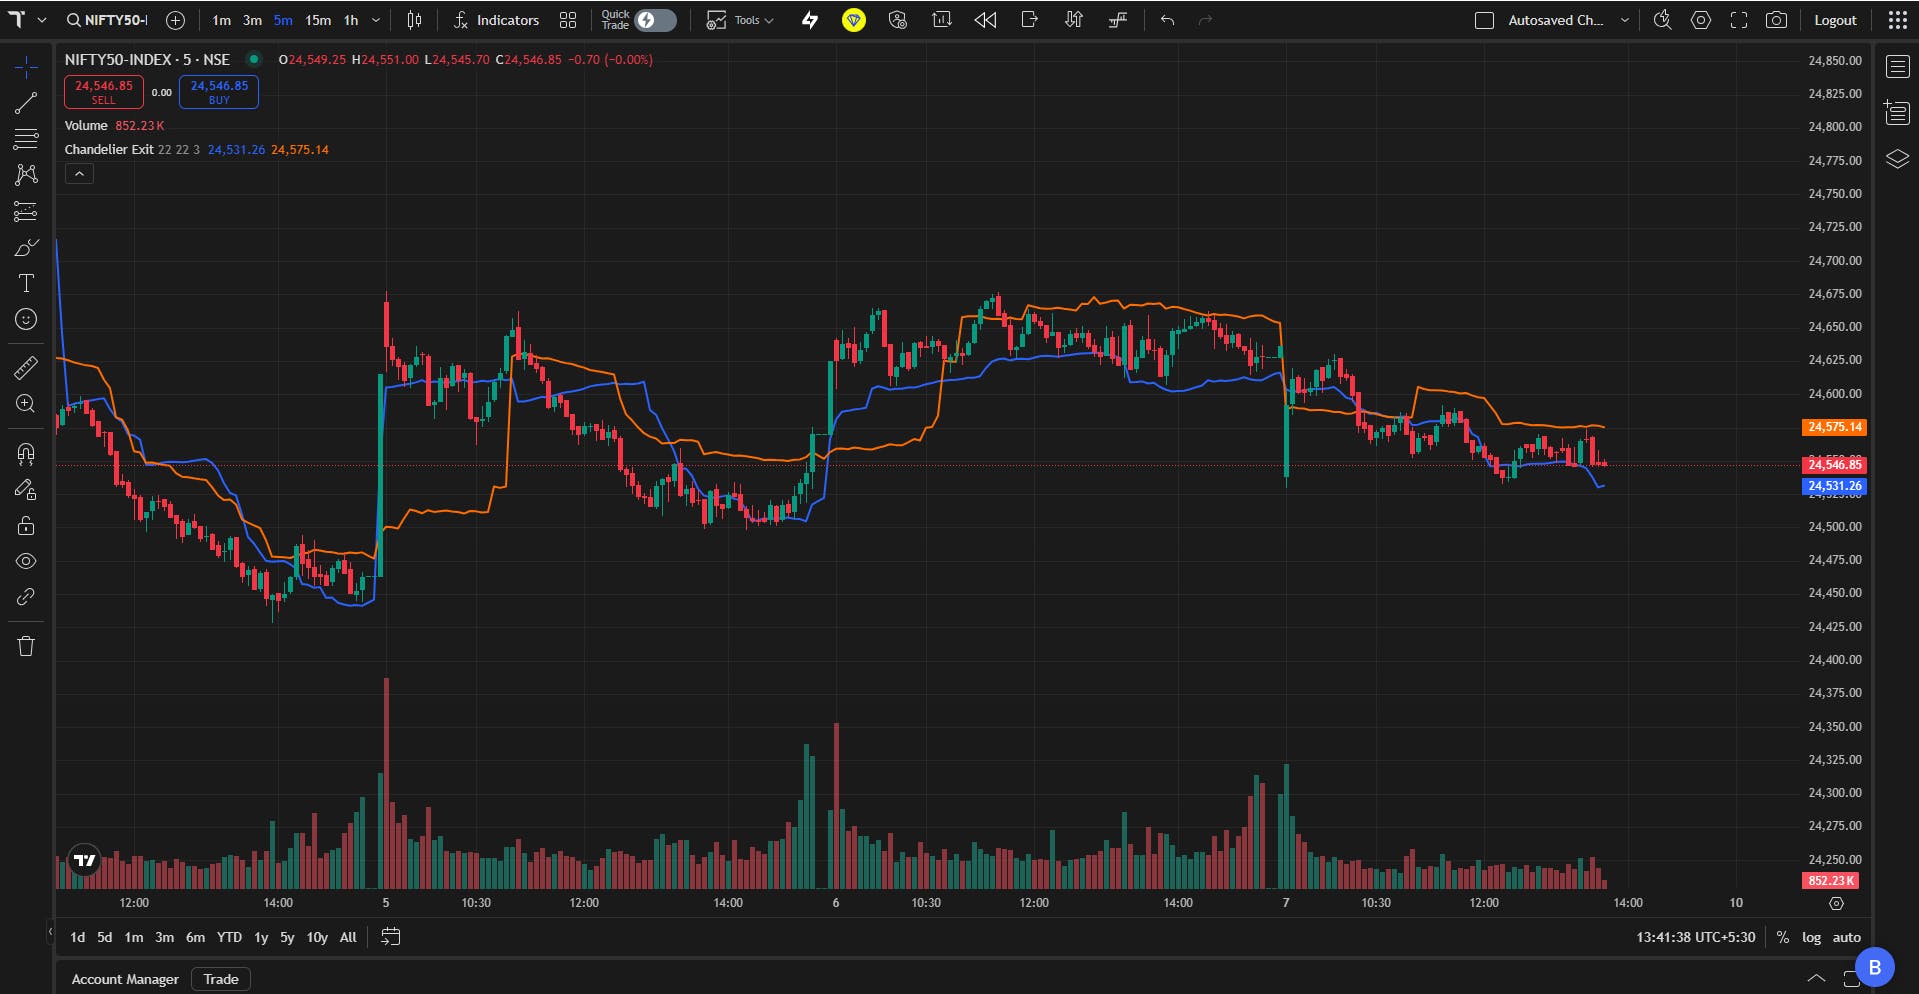The image size is (1919, 994).
Task: Open the time interval dropdown arrow after 1h
Action: coord(376,20)
